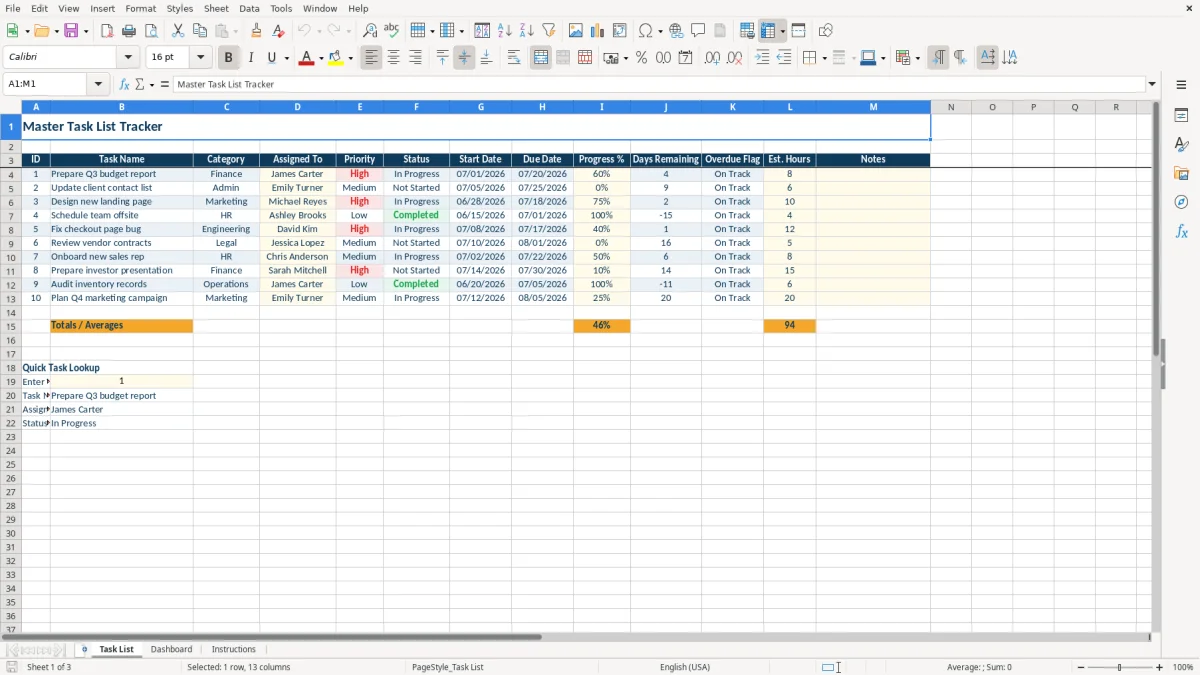Viewport: 1200px width, 675px height.
Task: Toggle Wrap Text
Action: 513,58
